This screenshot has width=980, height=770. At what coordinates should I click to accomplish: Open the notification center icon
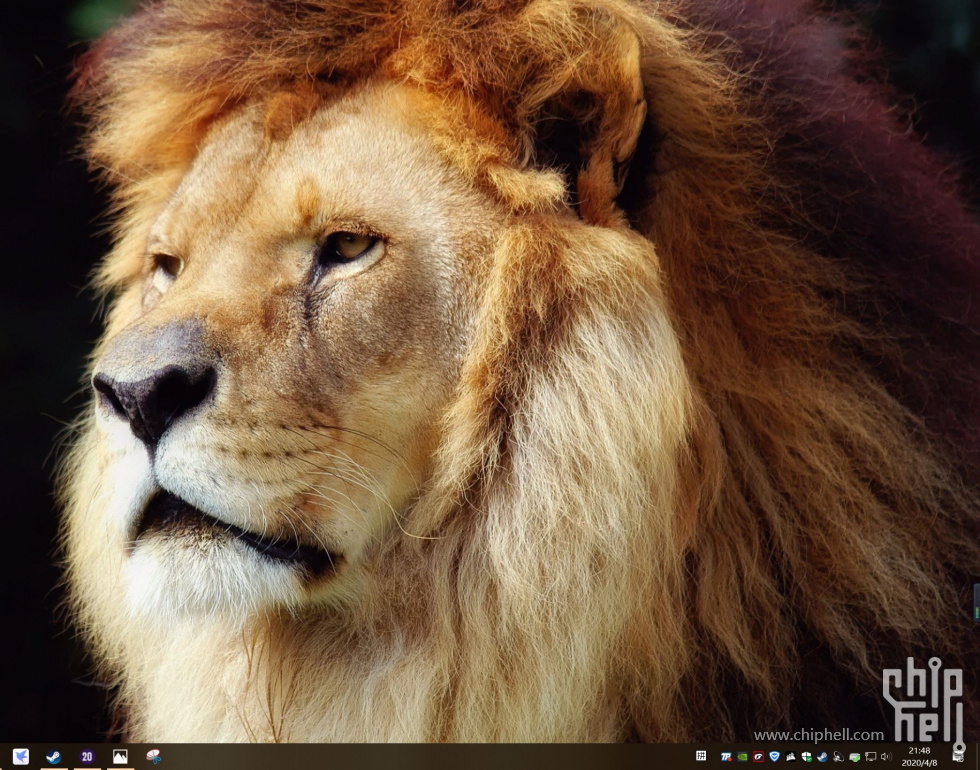[x=958, y=757]
